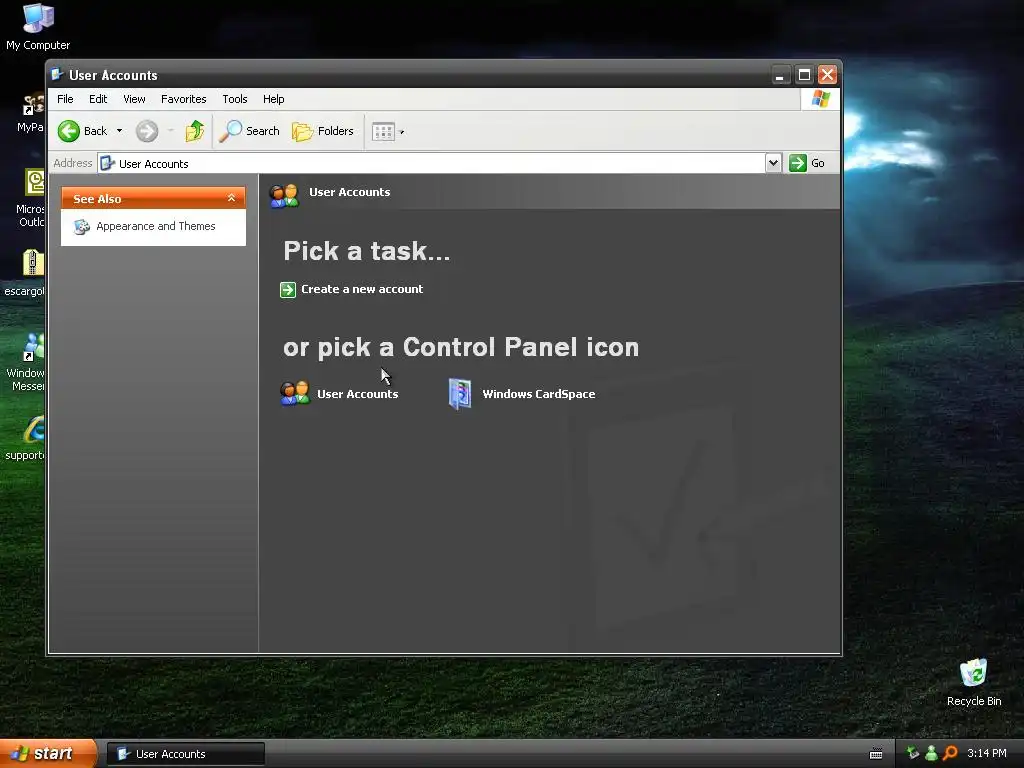The height and width of the screenshot is (768, 1024).
Task: Click the green arrow beside Create account
Action: pyautogui.click(x=288, y=289)
